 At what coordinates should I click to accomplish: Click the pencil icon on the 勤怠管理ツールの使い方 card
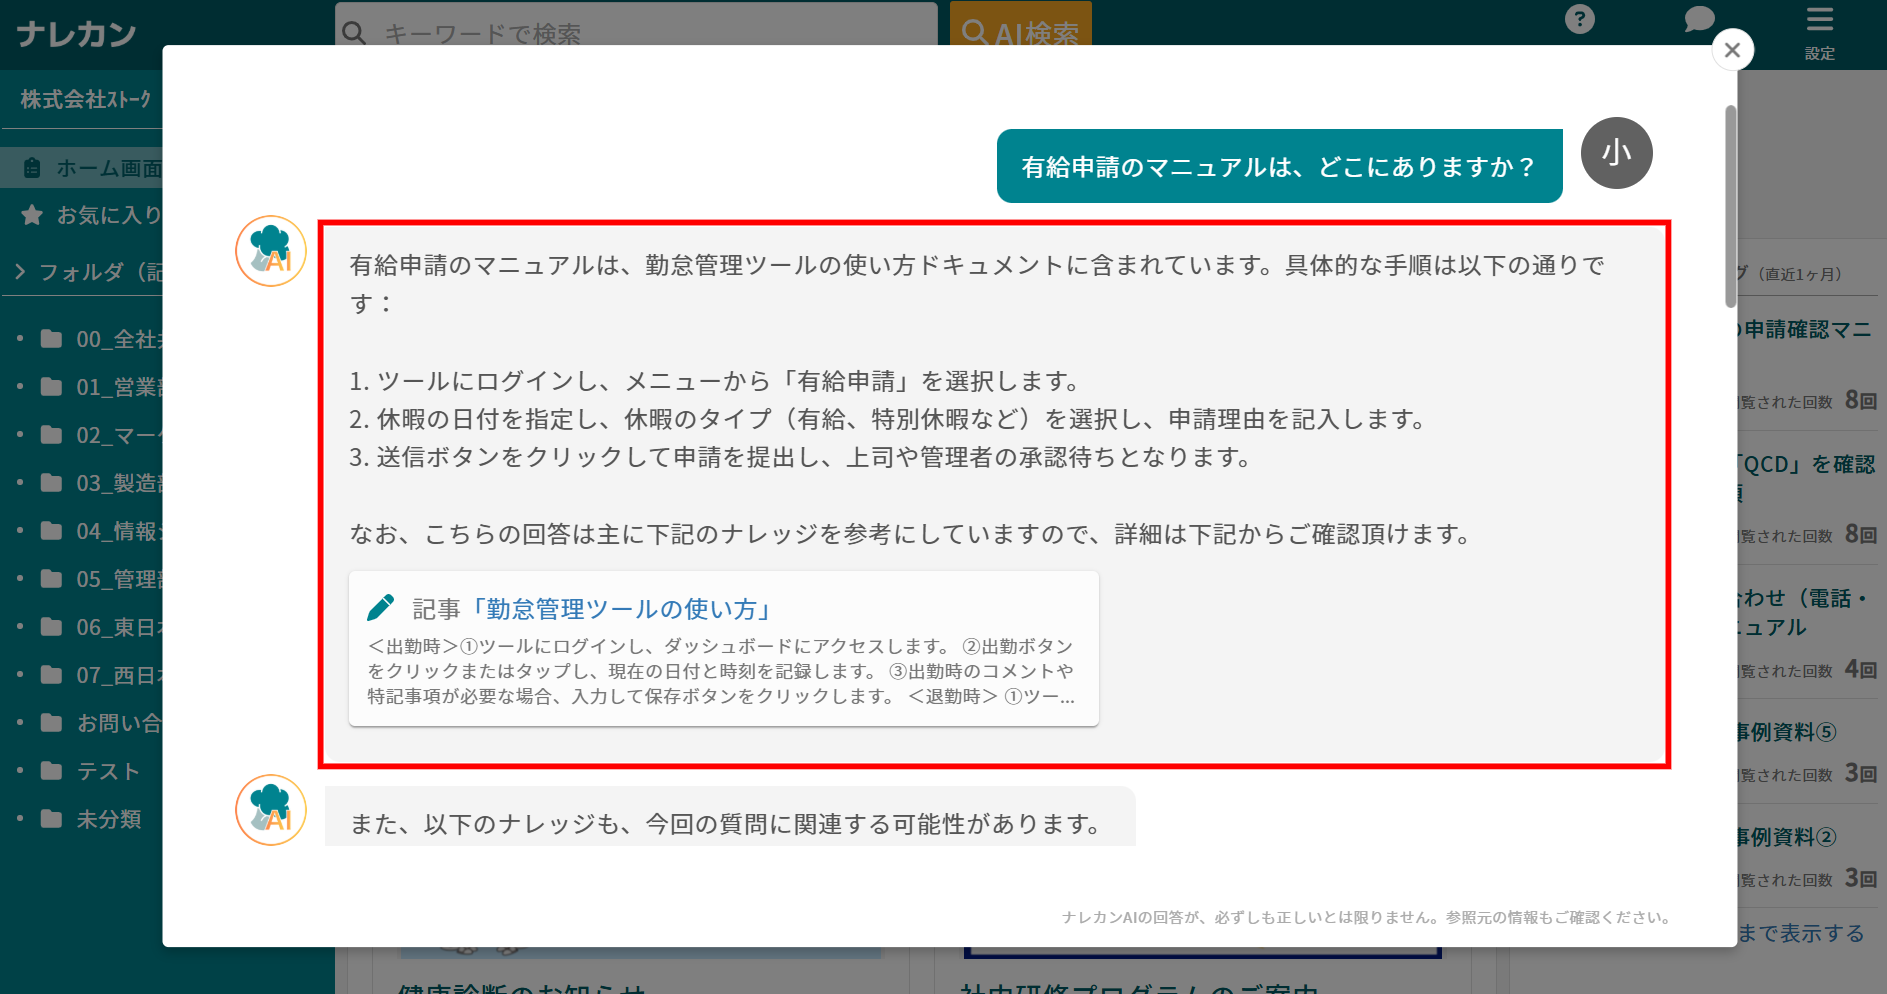pyautogui.click(x=382, y=606)
